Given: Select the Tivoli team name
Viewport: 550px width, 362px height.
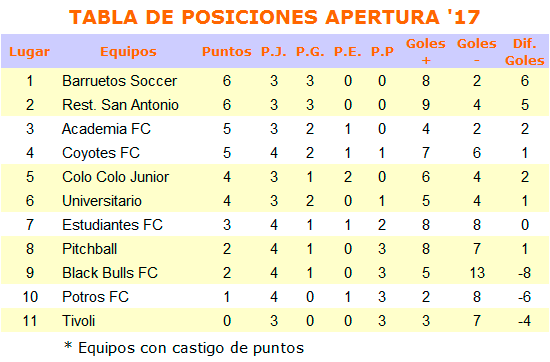Looking at the screenshot, I should [79, 321].
